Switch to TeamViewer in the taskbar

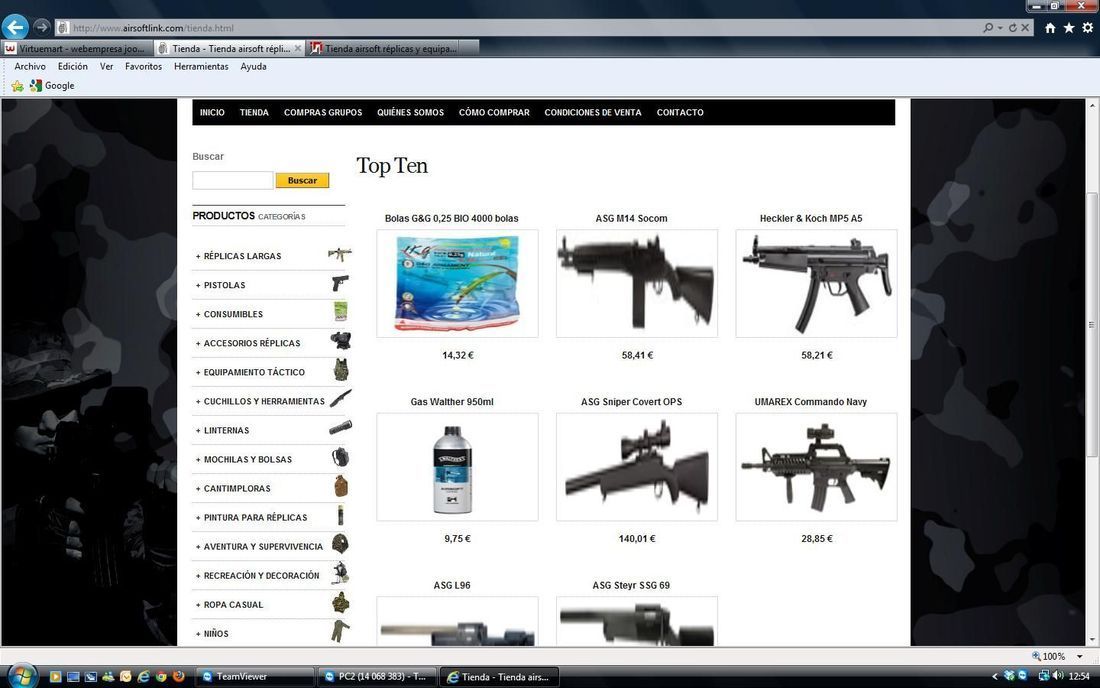[x=254, y=677]
